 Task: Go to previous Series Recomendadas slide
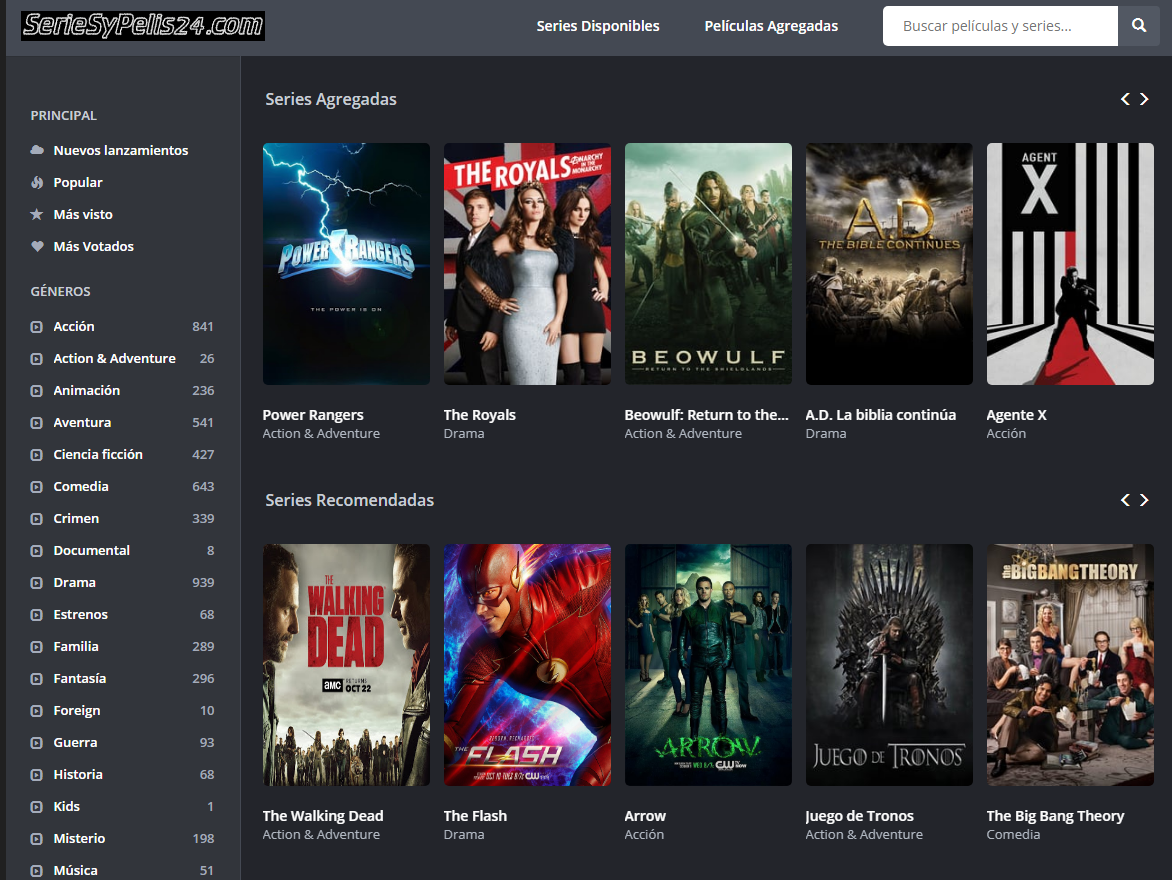click(1125, 499)
